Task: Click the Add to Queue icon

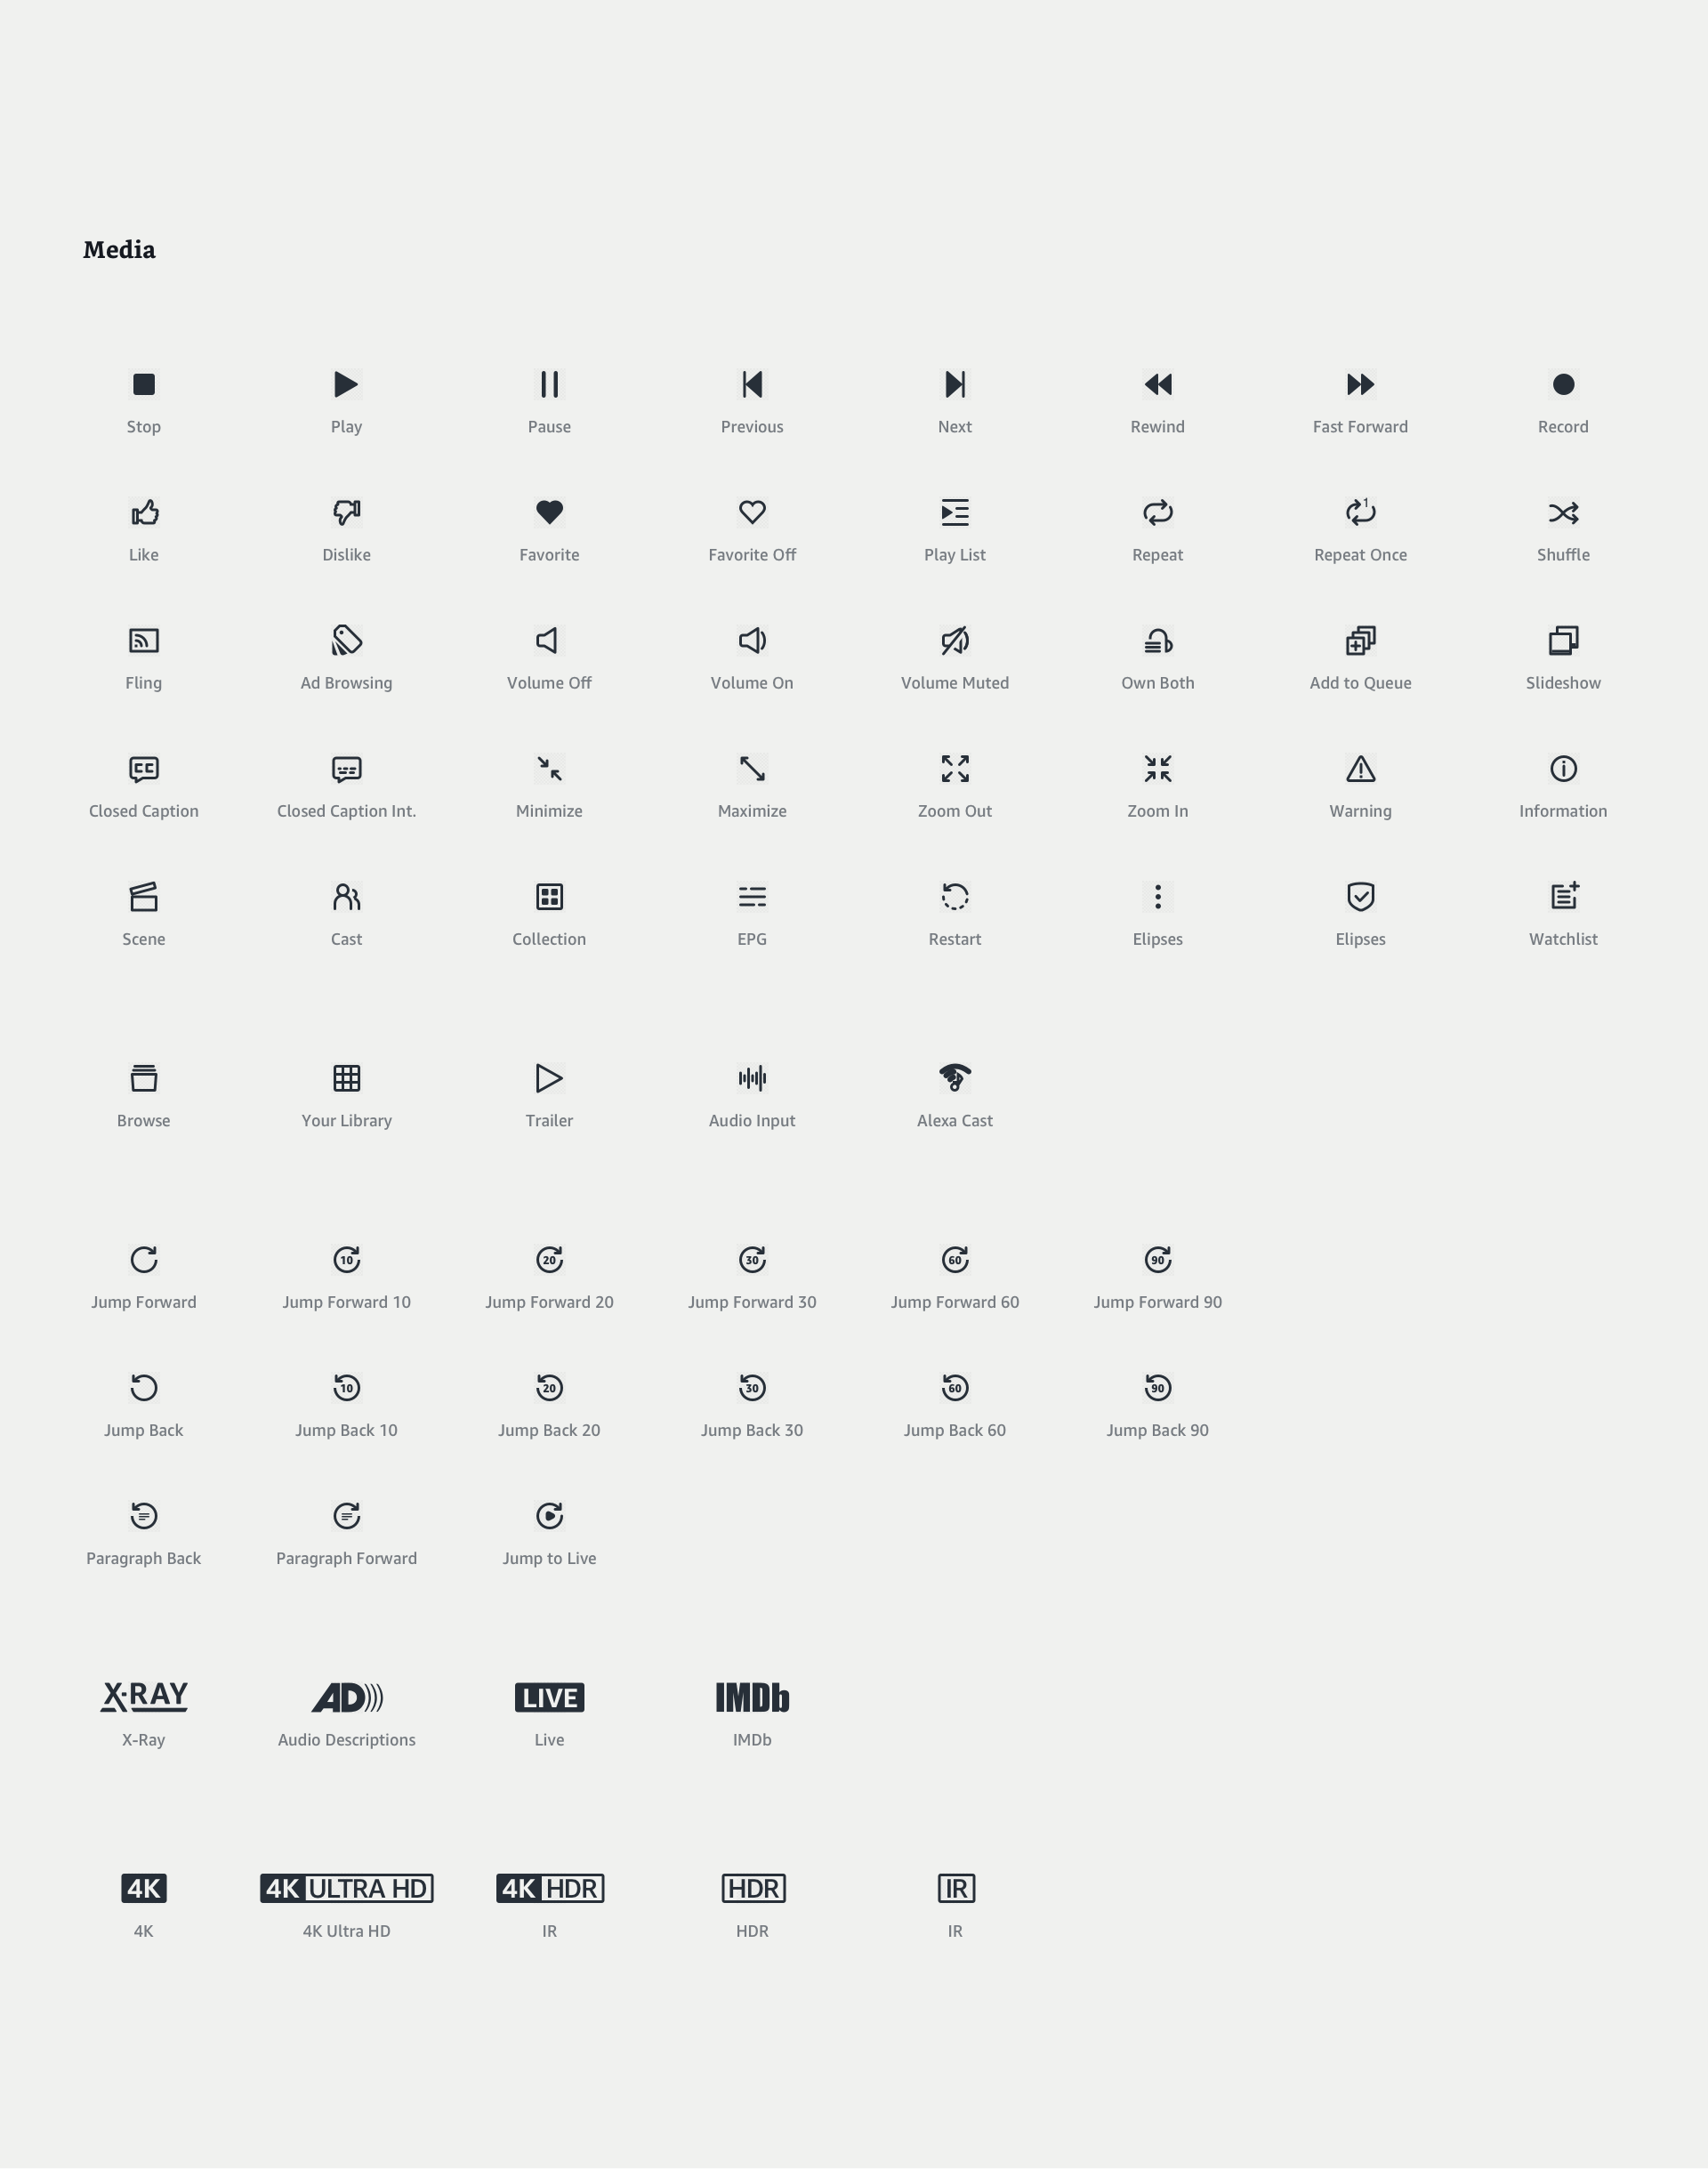Action: 1360,640
